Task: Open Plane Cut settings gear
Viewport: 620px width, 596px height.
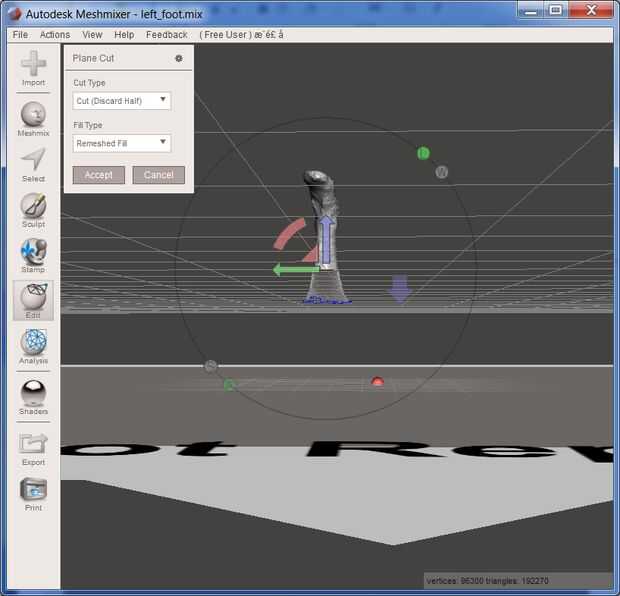Action: pyautogui.click(x=179, y=59)
